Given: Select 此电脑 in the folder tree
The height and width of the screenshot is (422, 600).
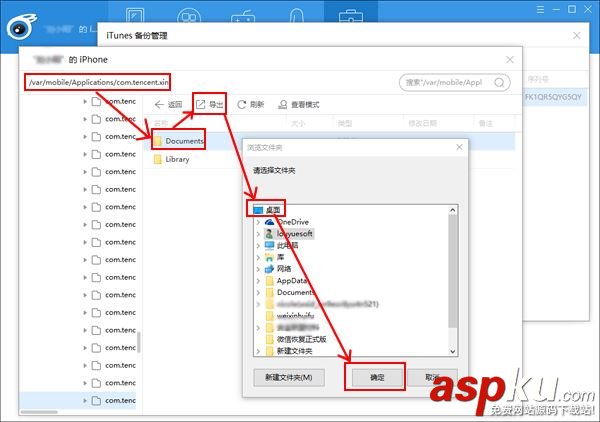Looking at the screenshot, I should (x=281, y=245).
